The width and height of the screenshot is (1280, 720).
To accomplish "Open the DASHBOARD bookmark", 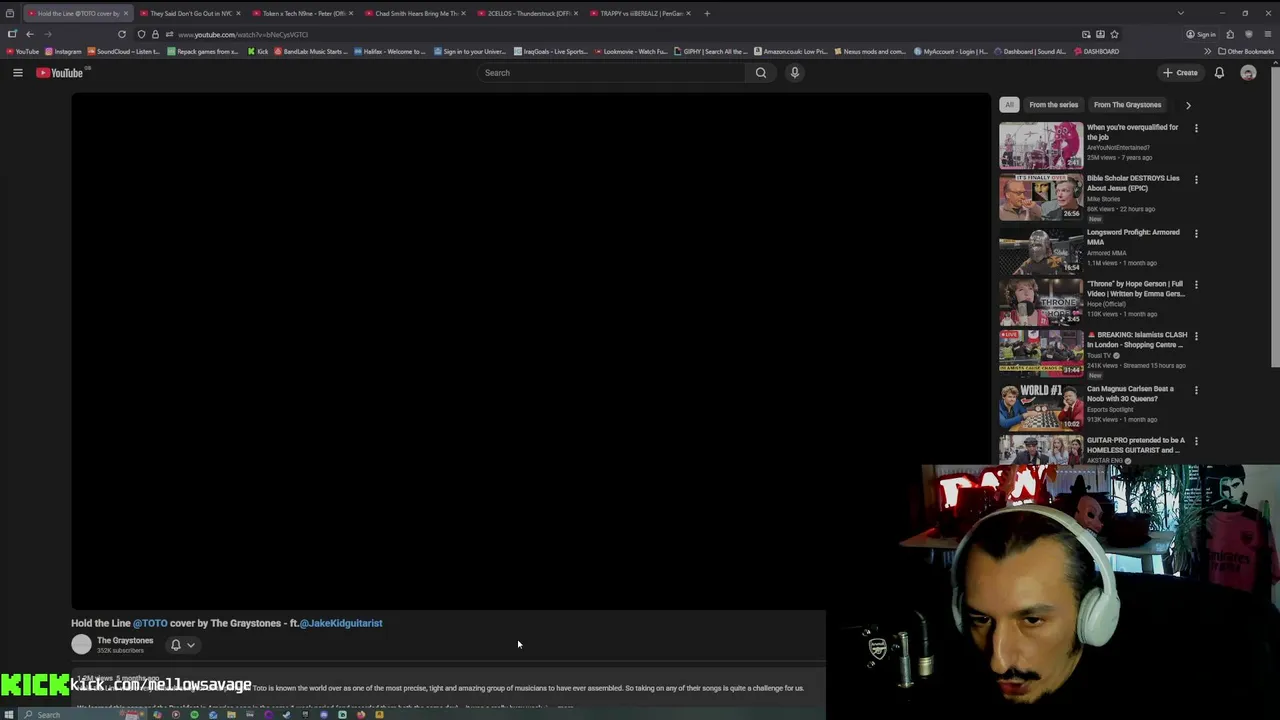I will click(1096, 51).
